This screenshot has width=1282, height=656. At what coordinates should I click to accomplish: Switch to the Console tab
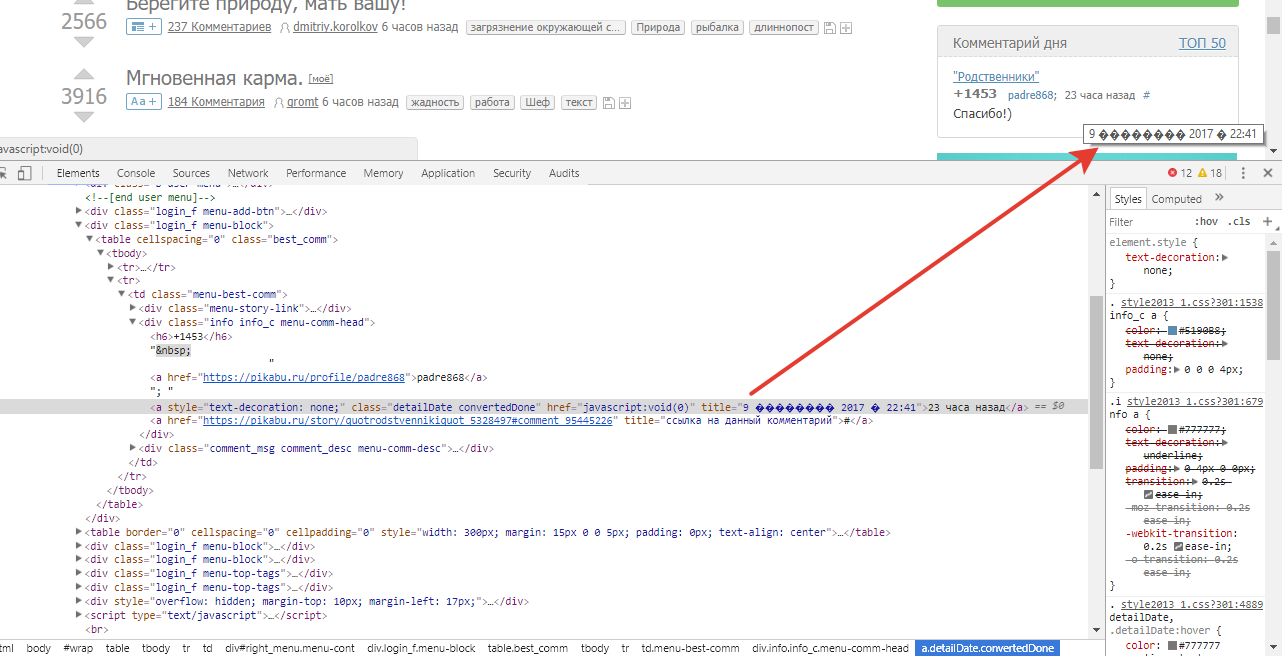click(x=136, y=173)
